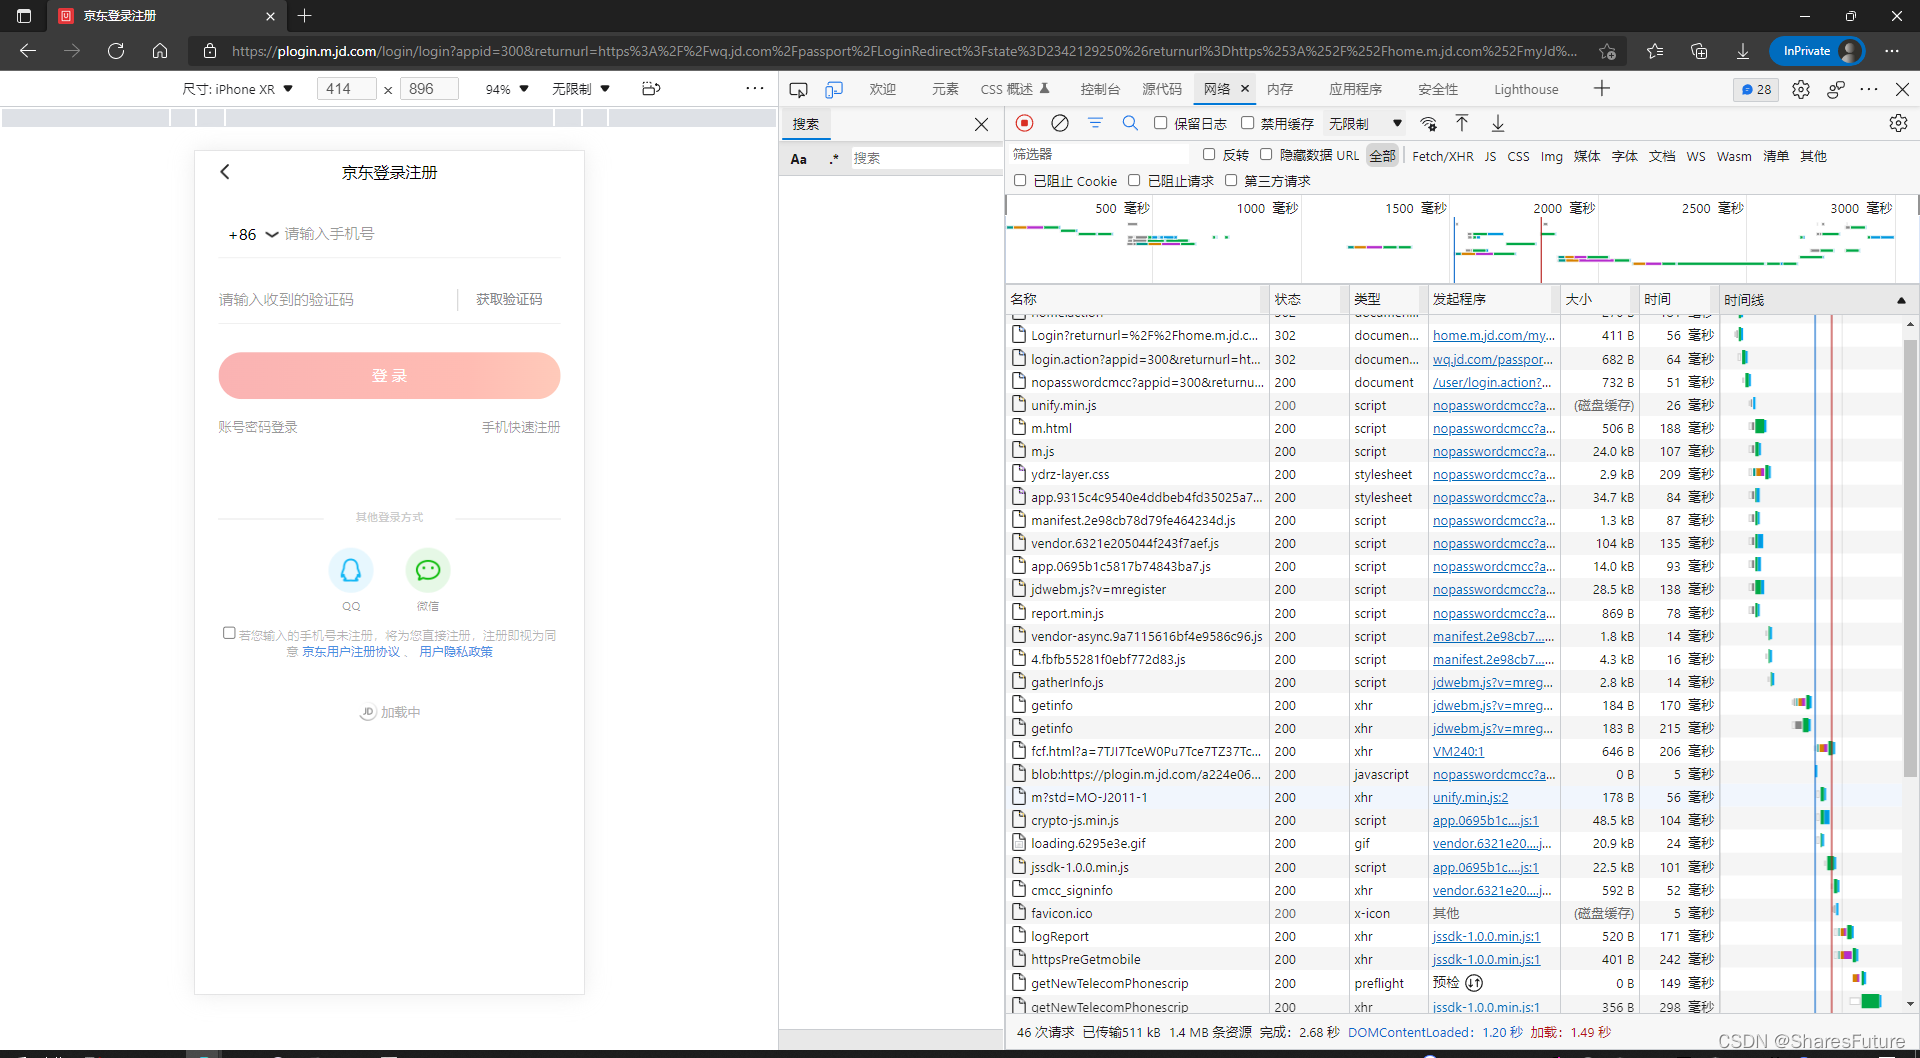Click network request list vertical scrollbar
Image resolution: width=1920 pixels, height=1058 pixels.
[x=1910, y=557]
